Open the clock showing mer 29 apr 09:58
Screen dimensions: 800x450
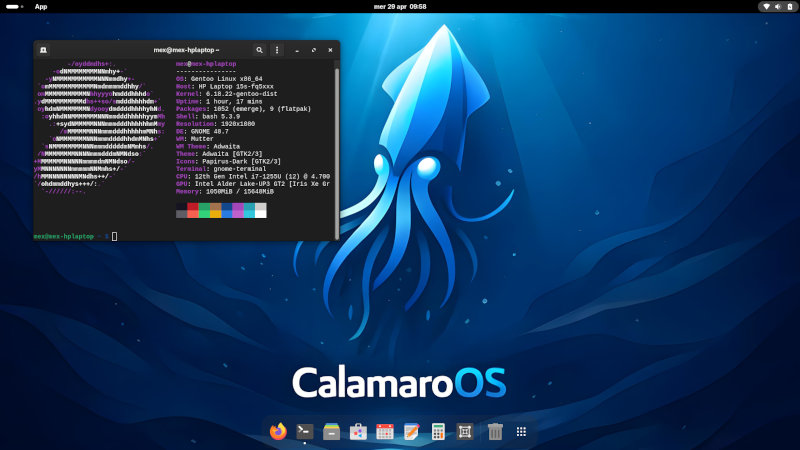[x=400, y=7]
